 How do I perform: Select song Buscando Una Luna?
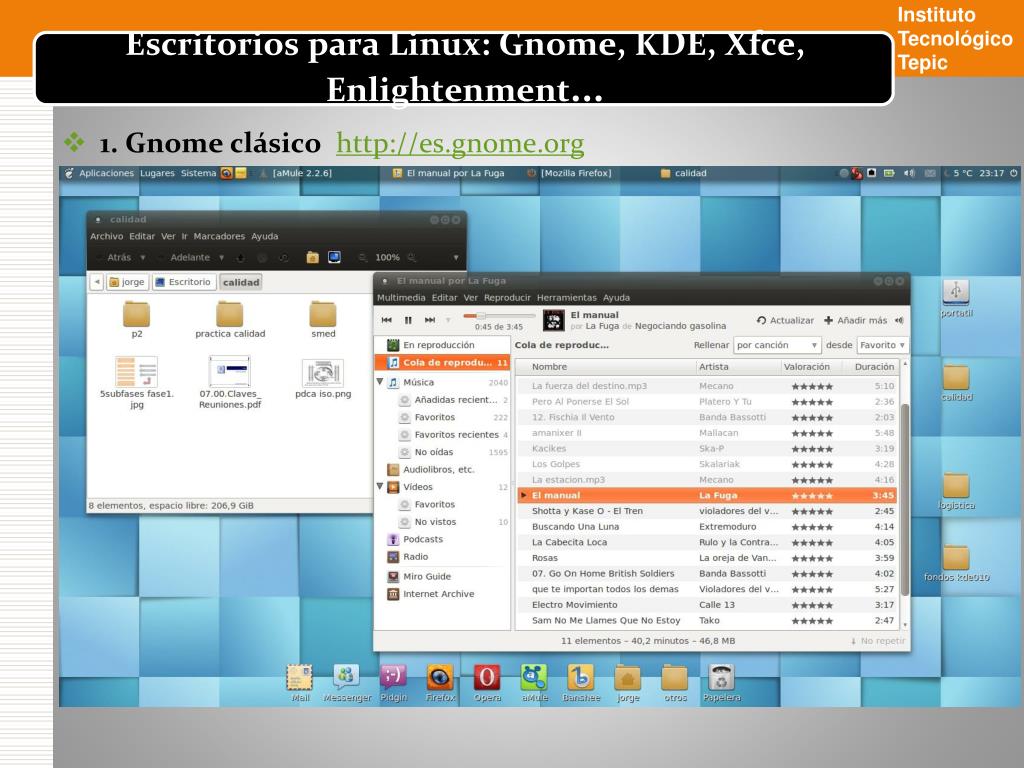point(707,526)
